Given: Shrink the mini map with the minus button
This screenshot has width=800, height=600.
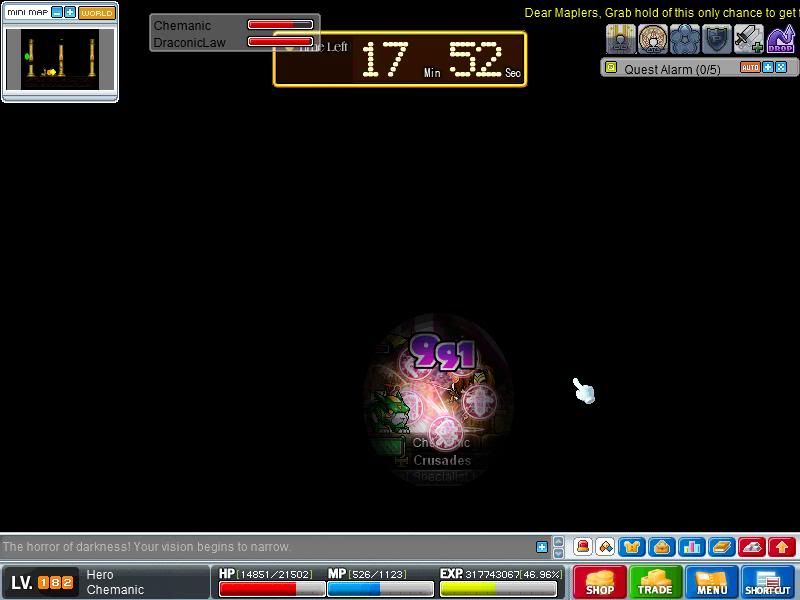Looking at the screenshot, I should [57, 13].
